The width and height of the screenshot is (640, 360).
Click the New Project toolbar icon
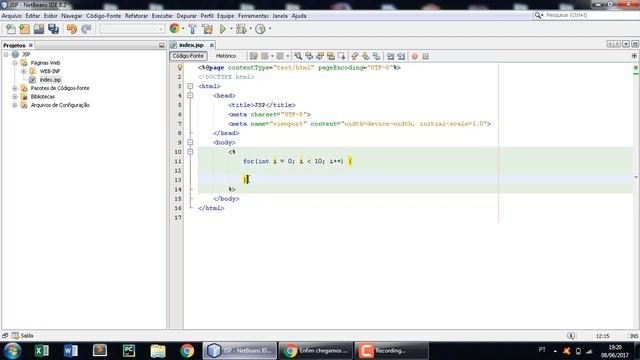pyautogui.click(x=25, y=29)
